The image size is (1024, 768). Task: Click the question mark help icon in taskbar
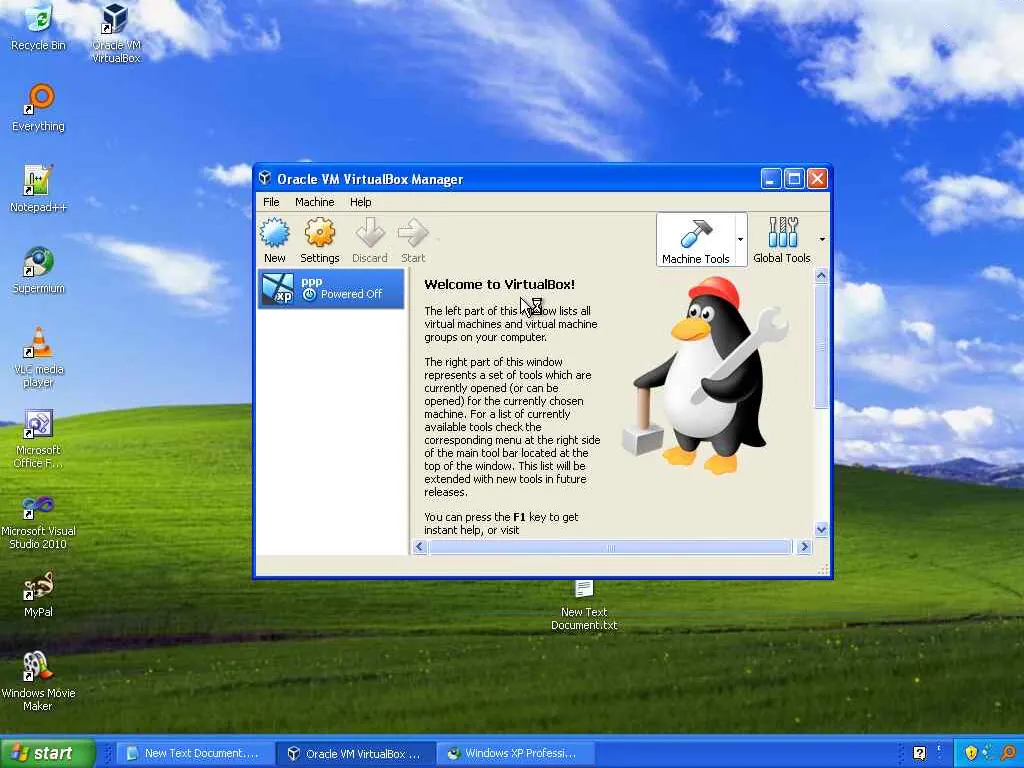[x=920, y=754]
